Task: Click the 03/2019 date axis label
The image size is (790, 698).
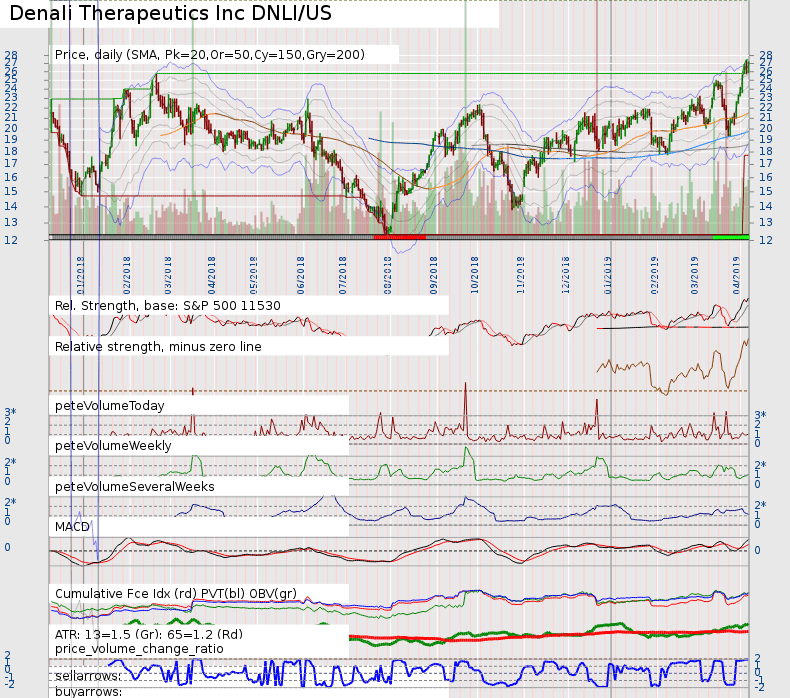Action: click(695, 276)
